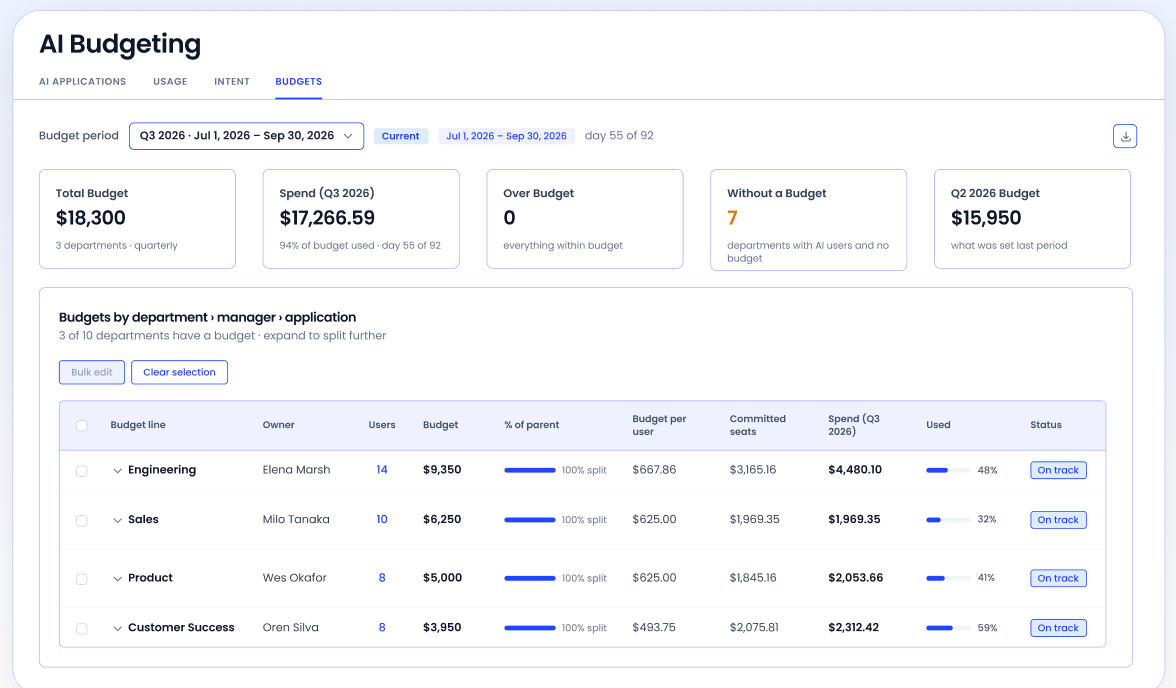Check the Engineering row checkbox

click(82, 471)
